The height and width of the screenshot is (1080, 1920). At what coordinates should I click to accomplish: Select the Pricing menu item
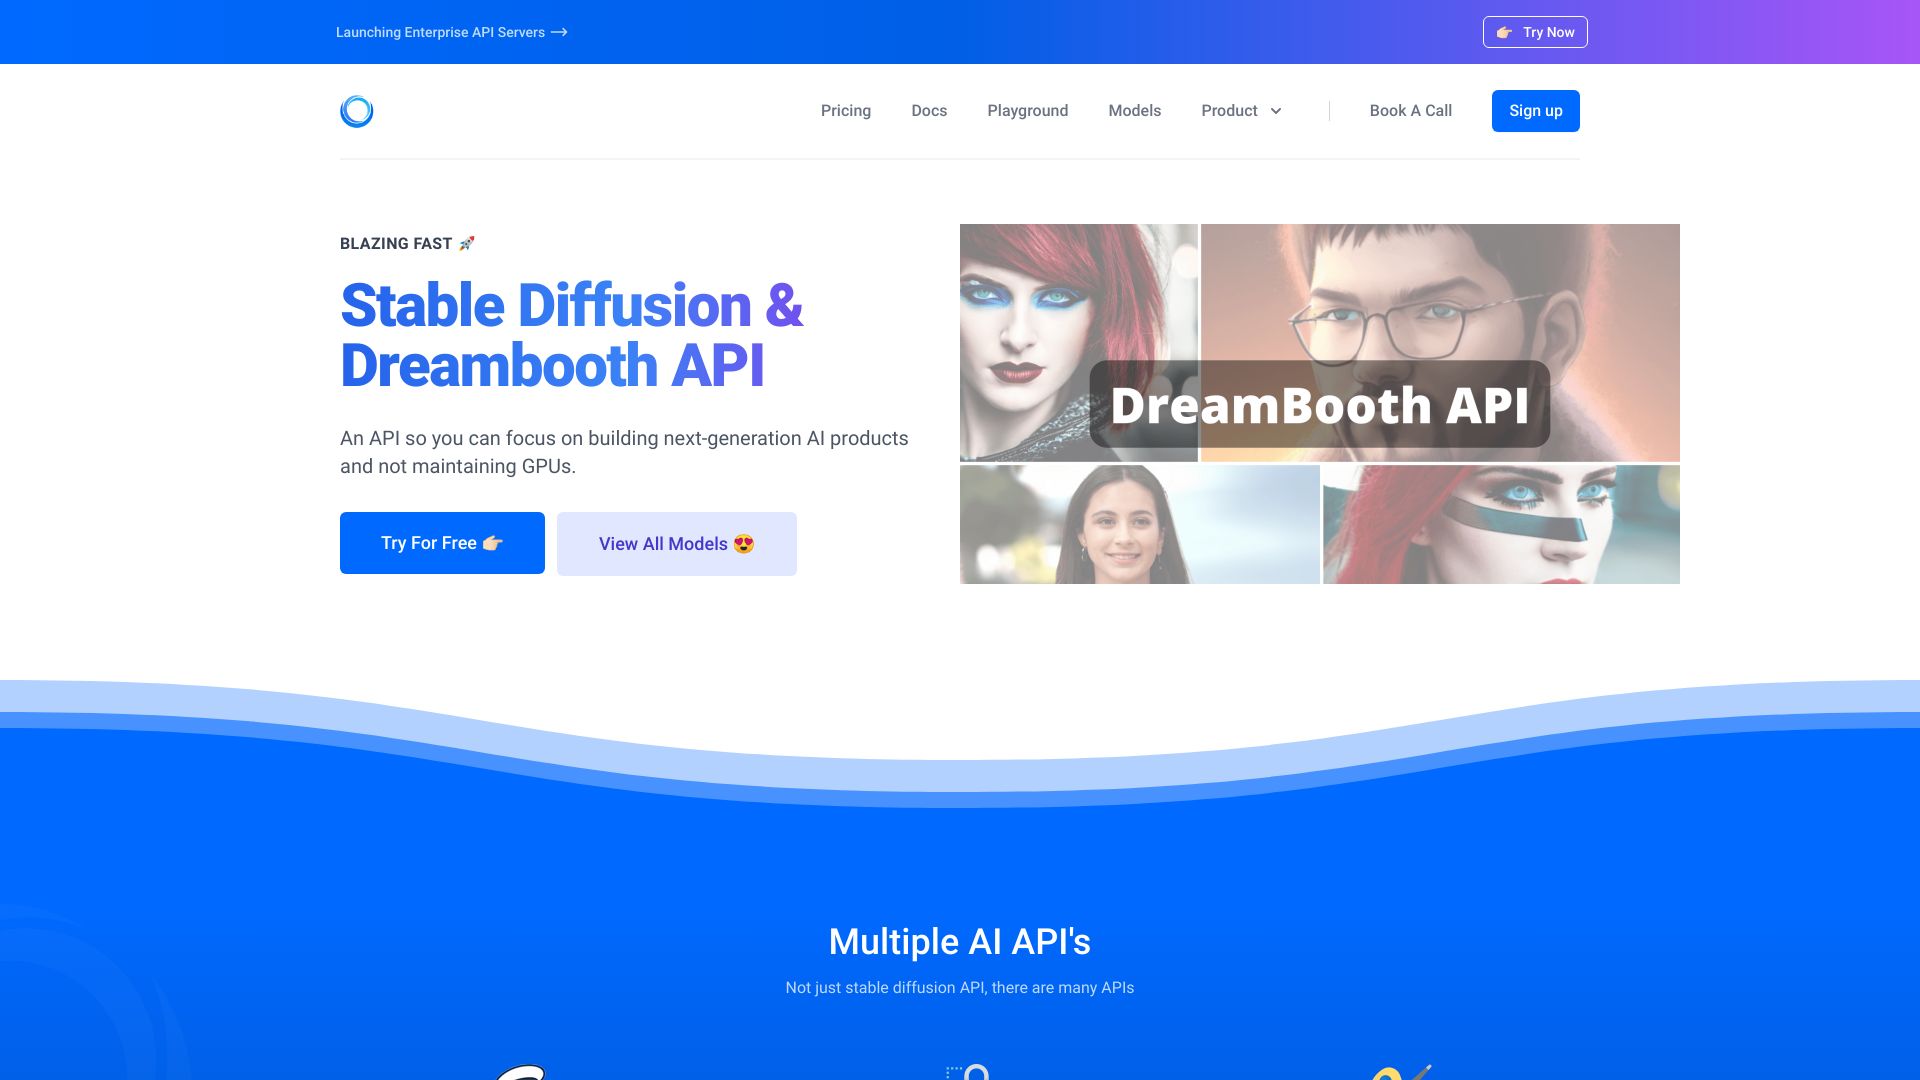coord(845,111)
